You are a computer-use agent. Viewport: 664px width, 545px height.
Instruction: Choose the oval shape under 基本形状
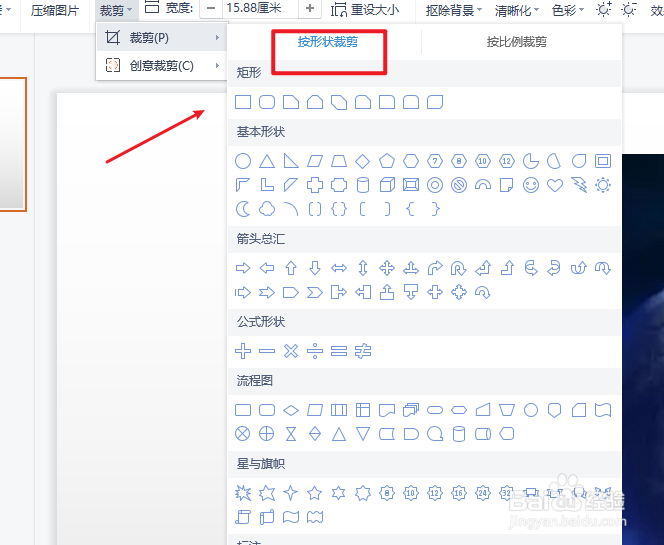(243, 161)
